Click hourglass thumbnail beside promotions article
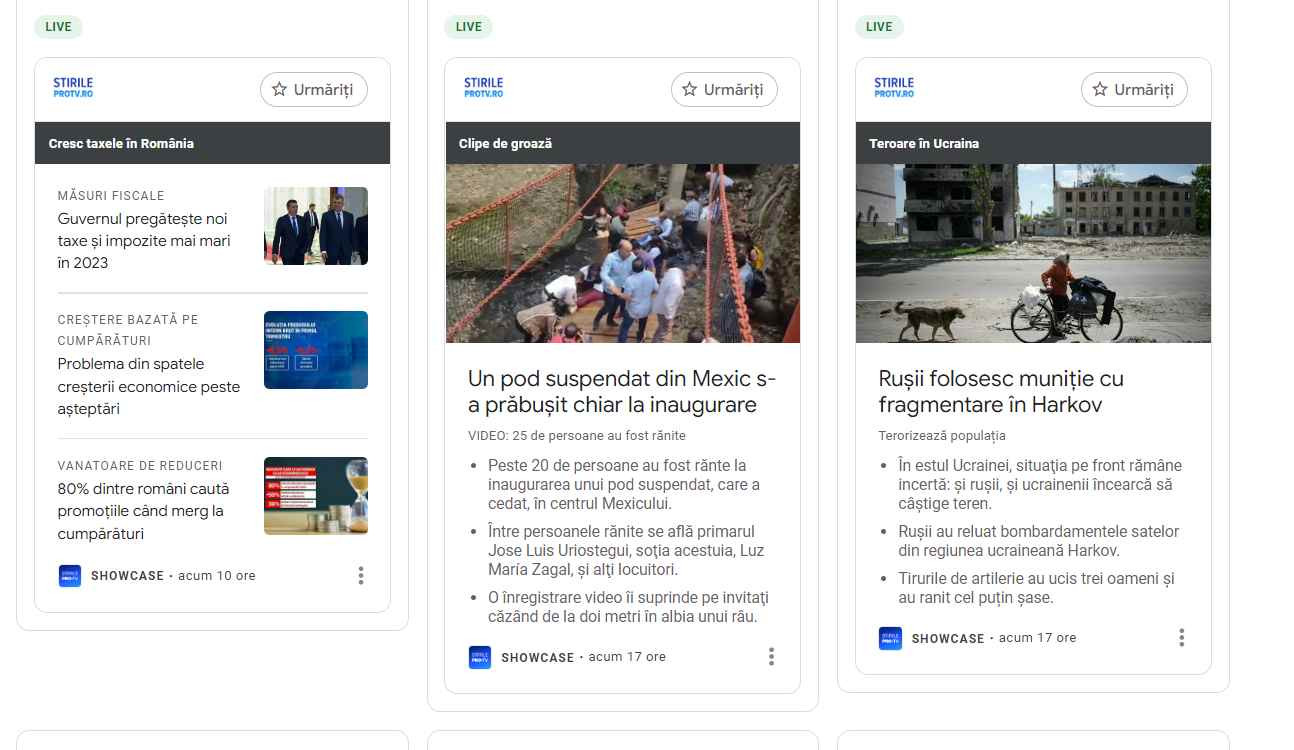 coord(316,496)
